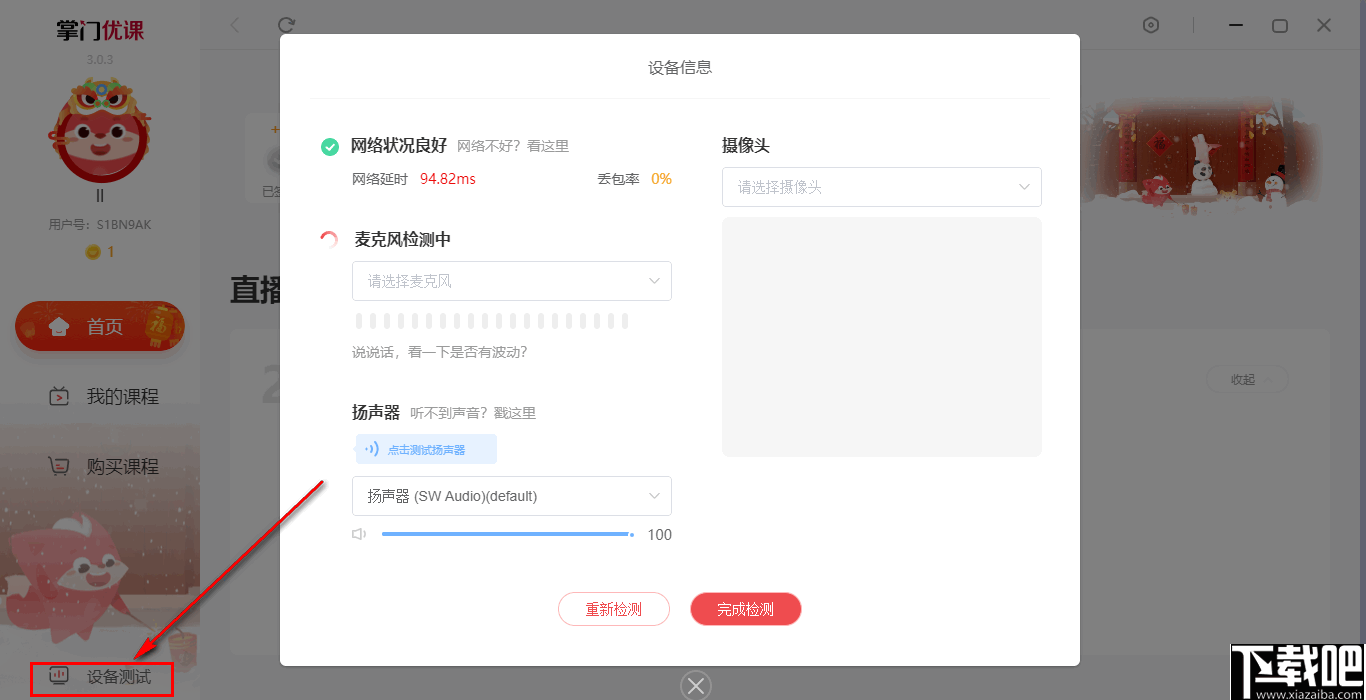
Task: Collapse the panel using the 收起 expander
Action: (1247, 379)
